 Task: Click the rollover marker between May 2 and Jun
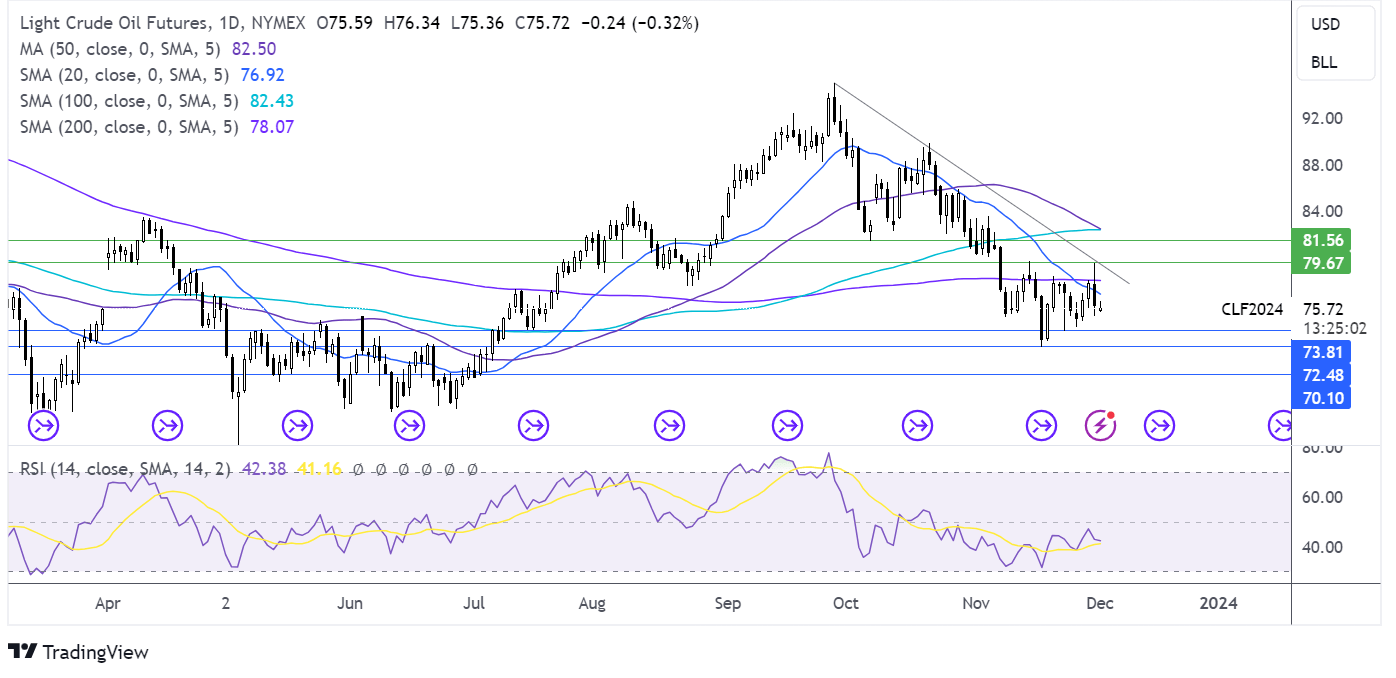click(x=297, y=427)
